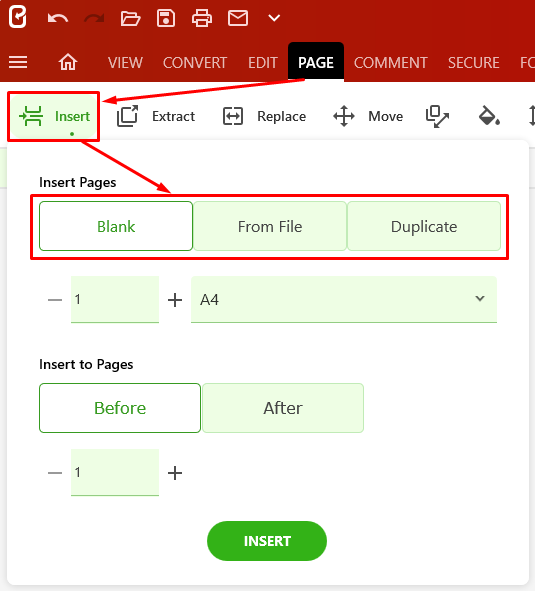Open the hamburger menu
This screenshot has width=535, height=591.
[x=18, y=62]
